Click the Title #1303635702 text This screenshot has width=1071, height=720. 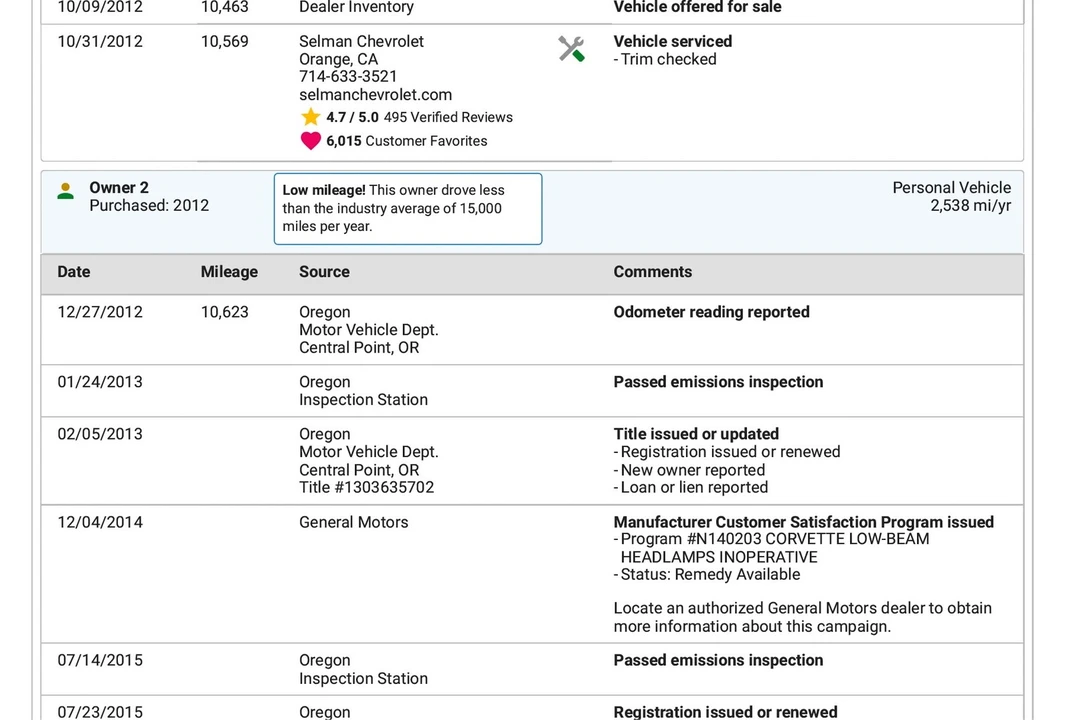[x=366, y=488]
